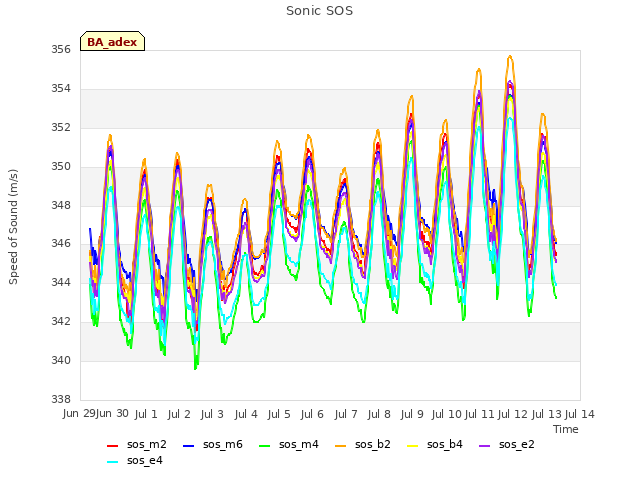
Task: Click the Jul 7 x-axis date label
Action: click(x=346, y=414)
